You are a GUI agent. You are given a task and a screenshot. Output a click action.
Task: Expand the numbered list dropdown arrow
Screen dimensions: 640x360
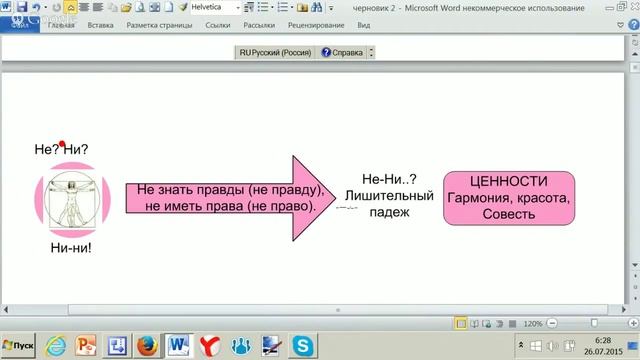click(292, 7)
